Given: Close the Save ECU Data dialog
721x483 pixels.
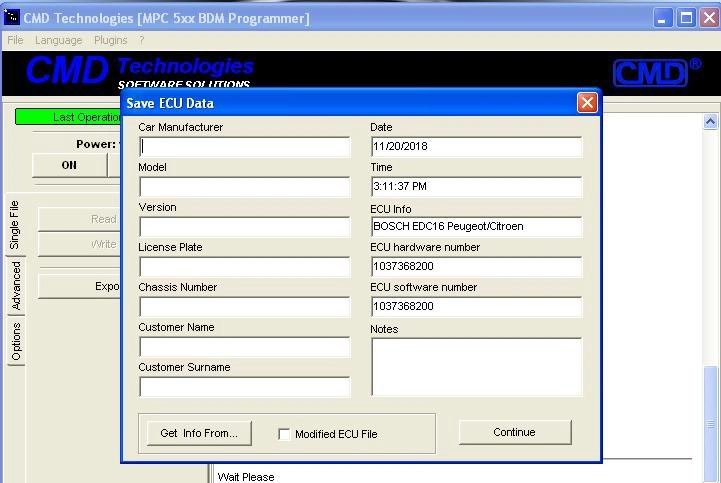Looking at the screenshot, I should [587, 103].
